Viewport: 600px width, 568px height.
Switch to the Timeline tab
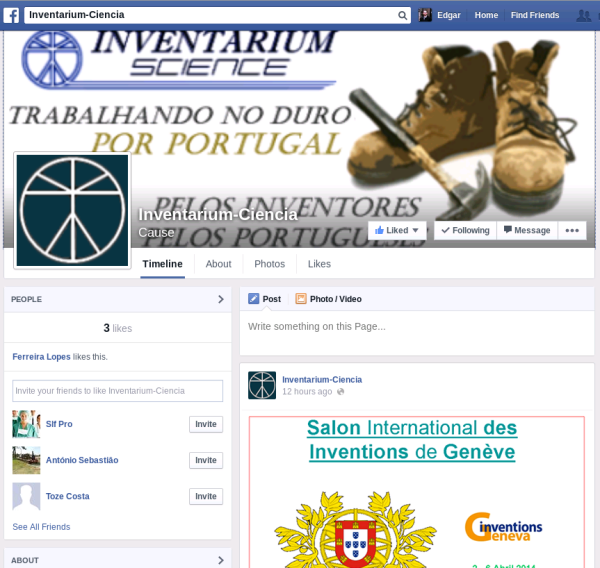click(163, 264)
